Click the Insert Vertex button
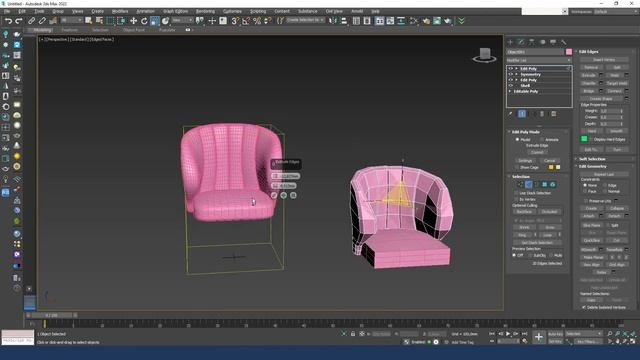The width and height of the screenshot is (640, 360). (x=604, y=60)
